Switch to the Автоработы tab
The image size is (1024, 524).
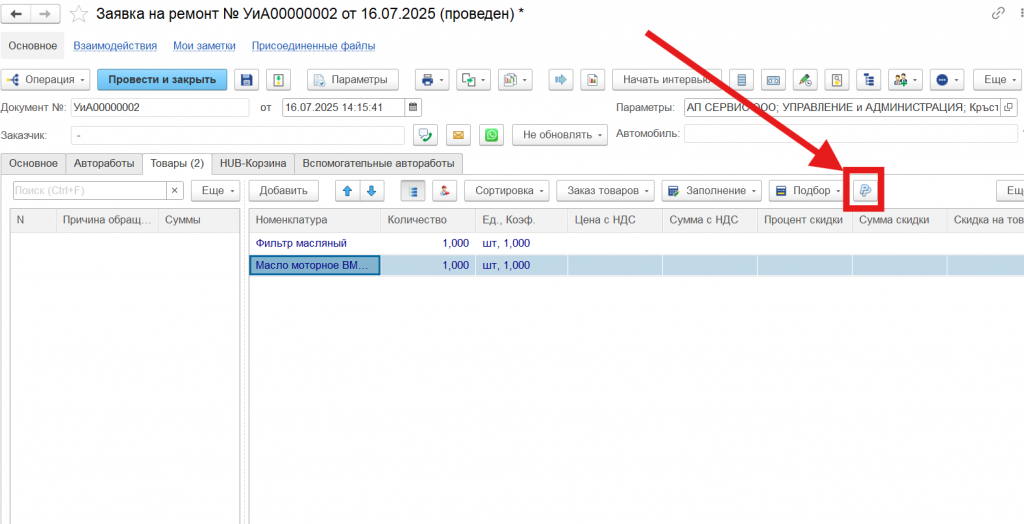click(104, 163)
